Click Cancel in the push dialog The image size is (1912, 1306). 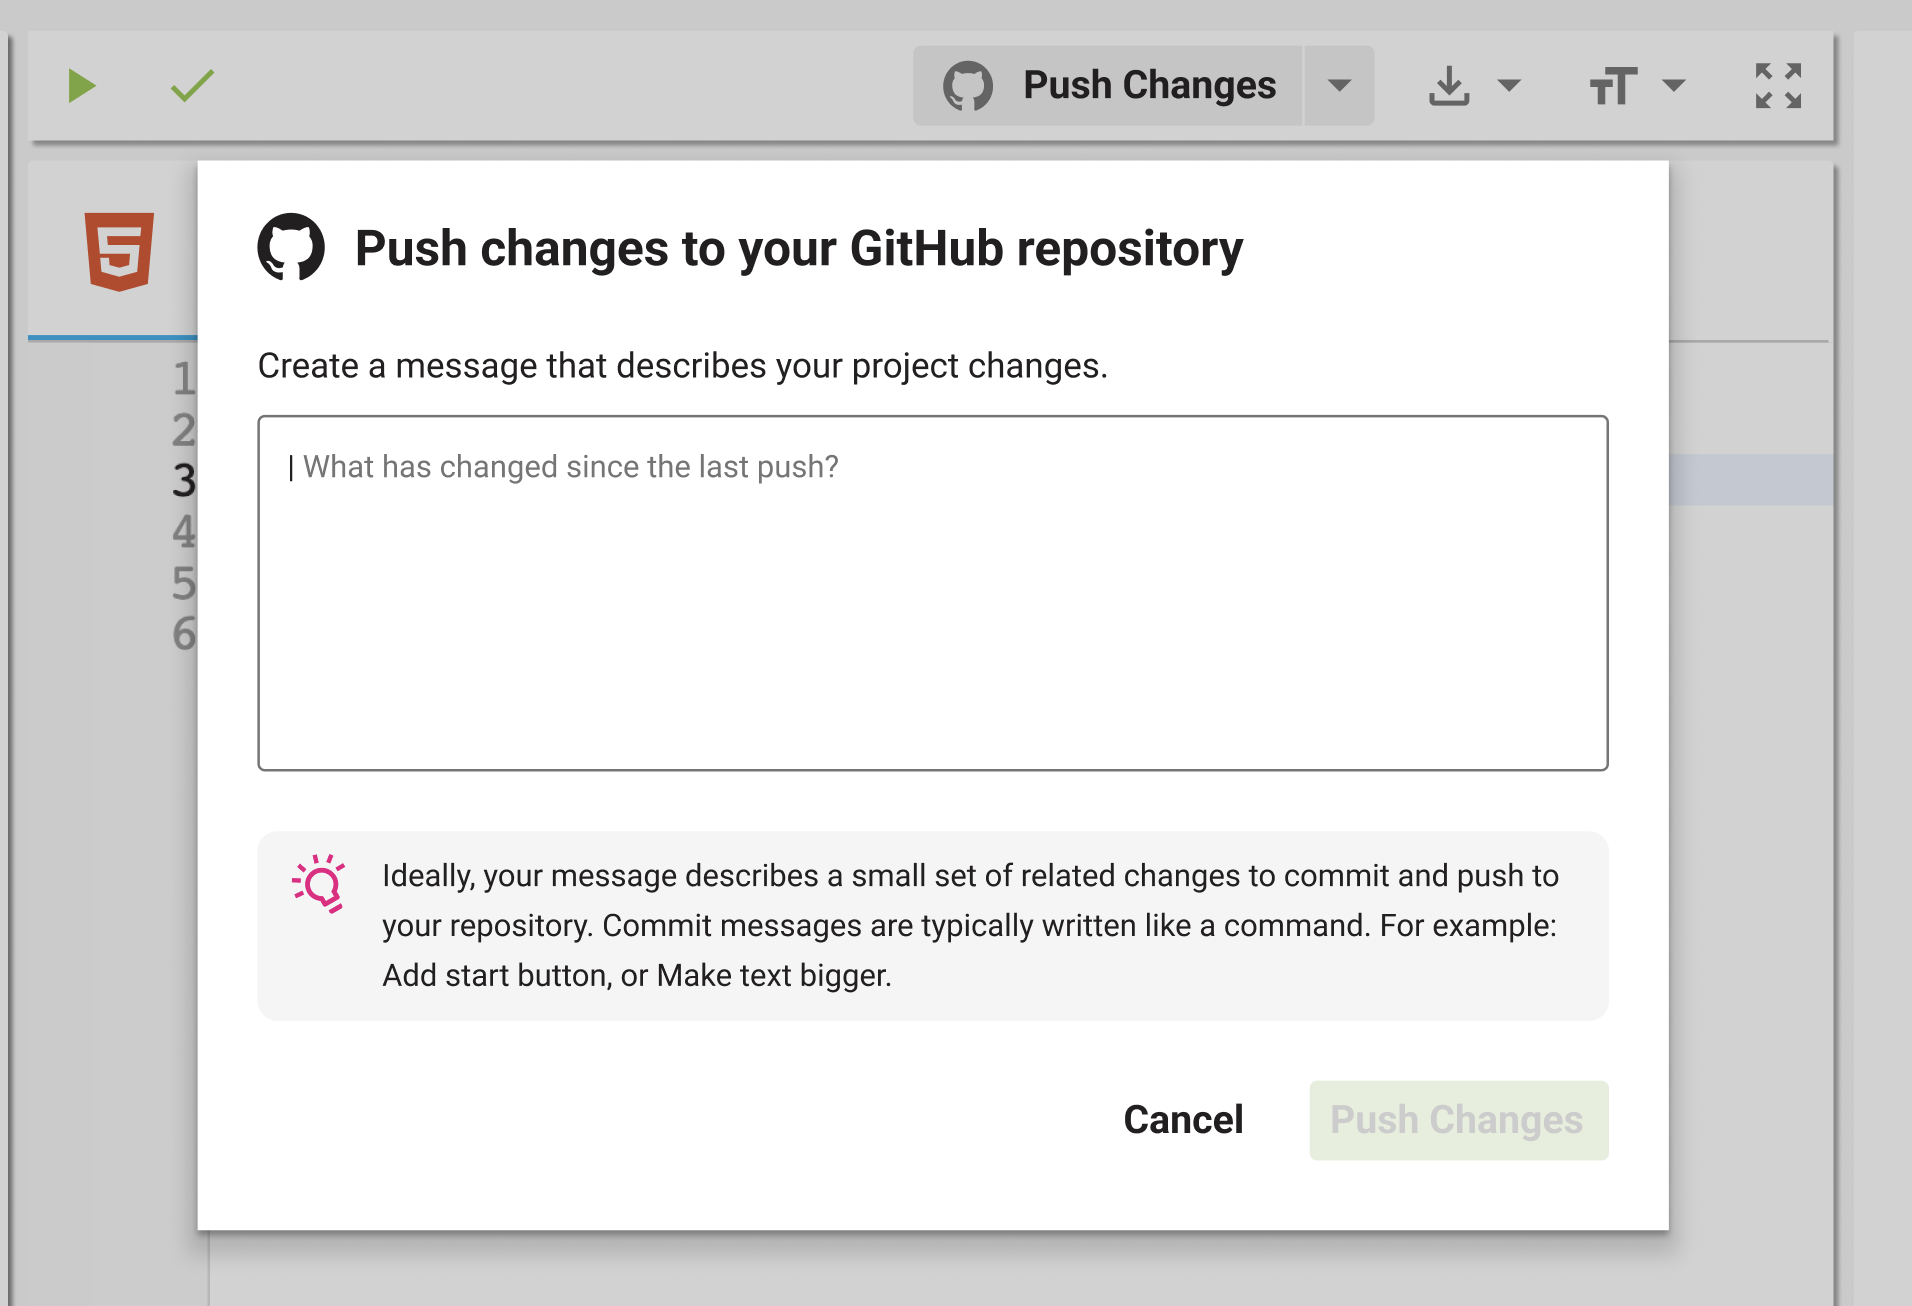1183,1120
